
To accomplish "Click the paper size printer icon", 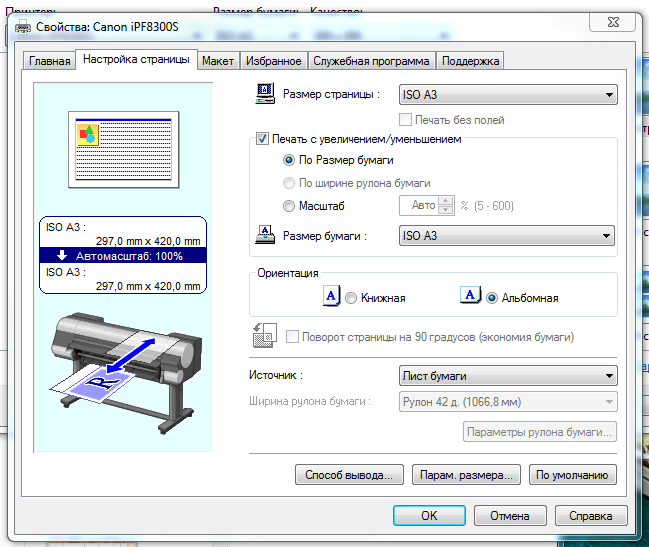I will 265,235.
